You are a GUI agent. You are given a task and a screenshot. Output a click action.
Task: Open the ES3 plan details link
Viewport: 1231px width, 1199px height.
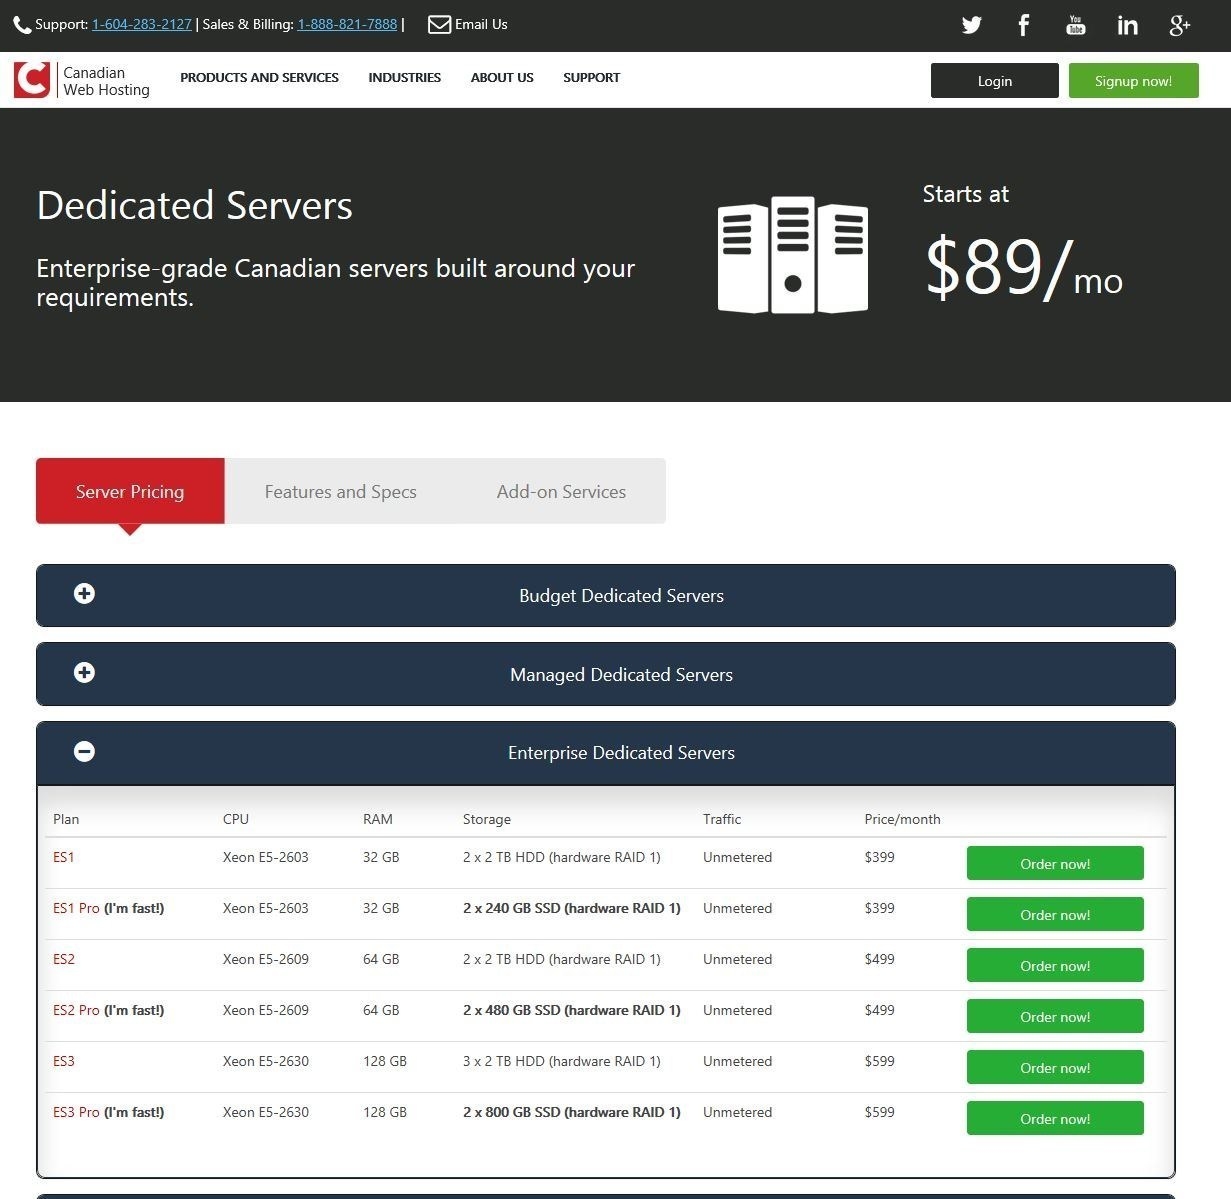point(63,1061)
